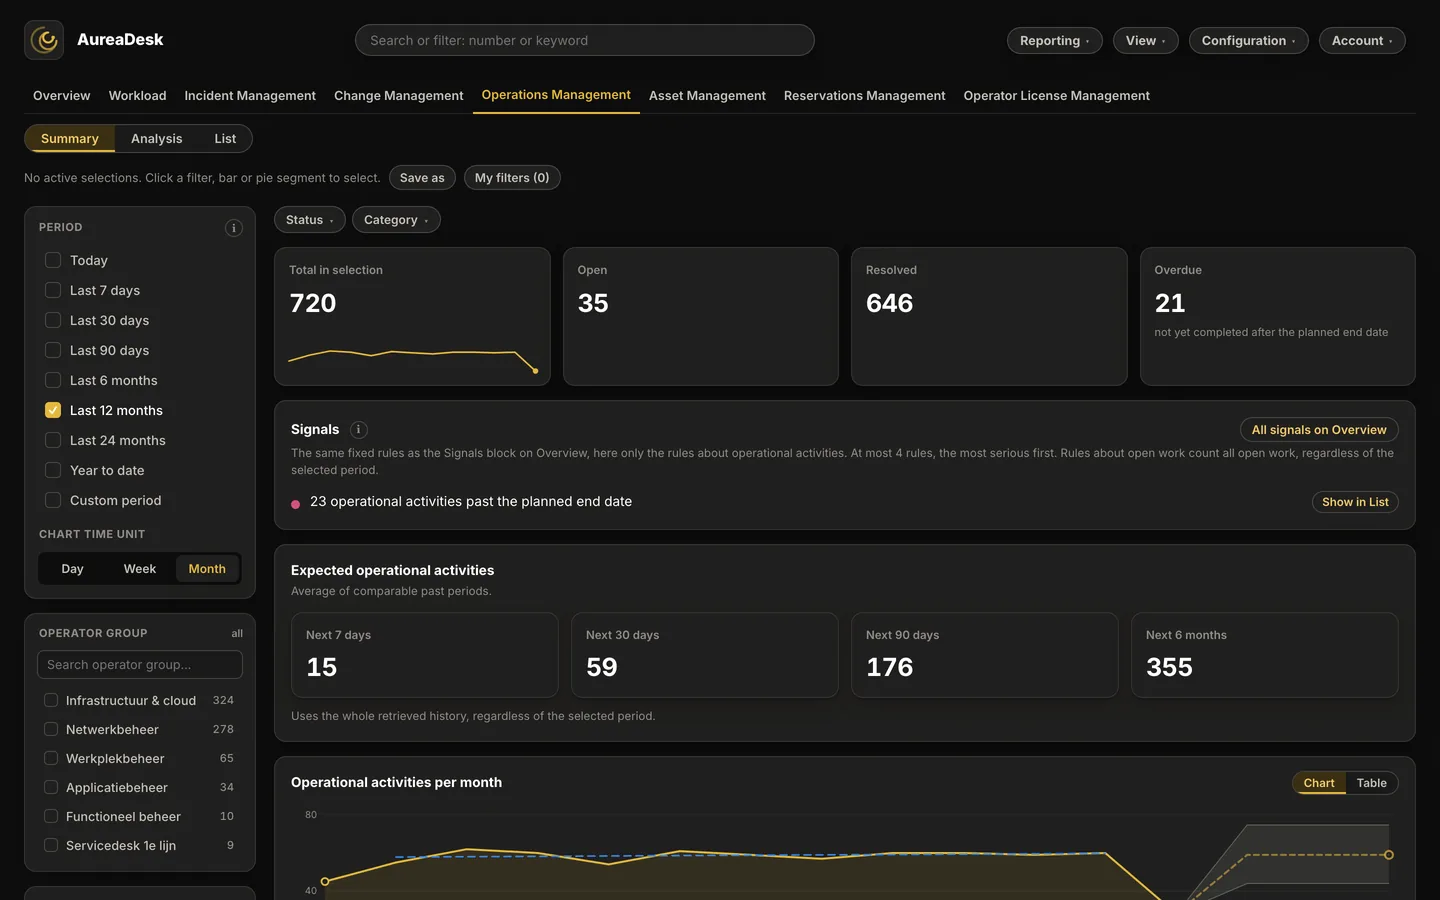
Task: Click All signals on Overview link
Action: 1319,430
